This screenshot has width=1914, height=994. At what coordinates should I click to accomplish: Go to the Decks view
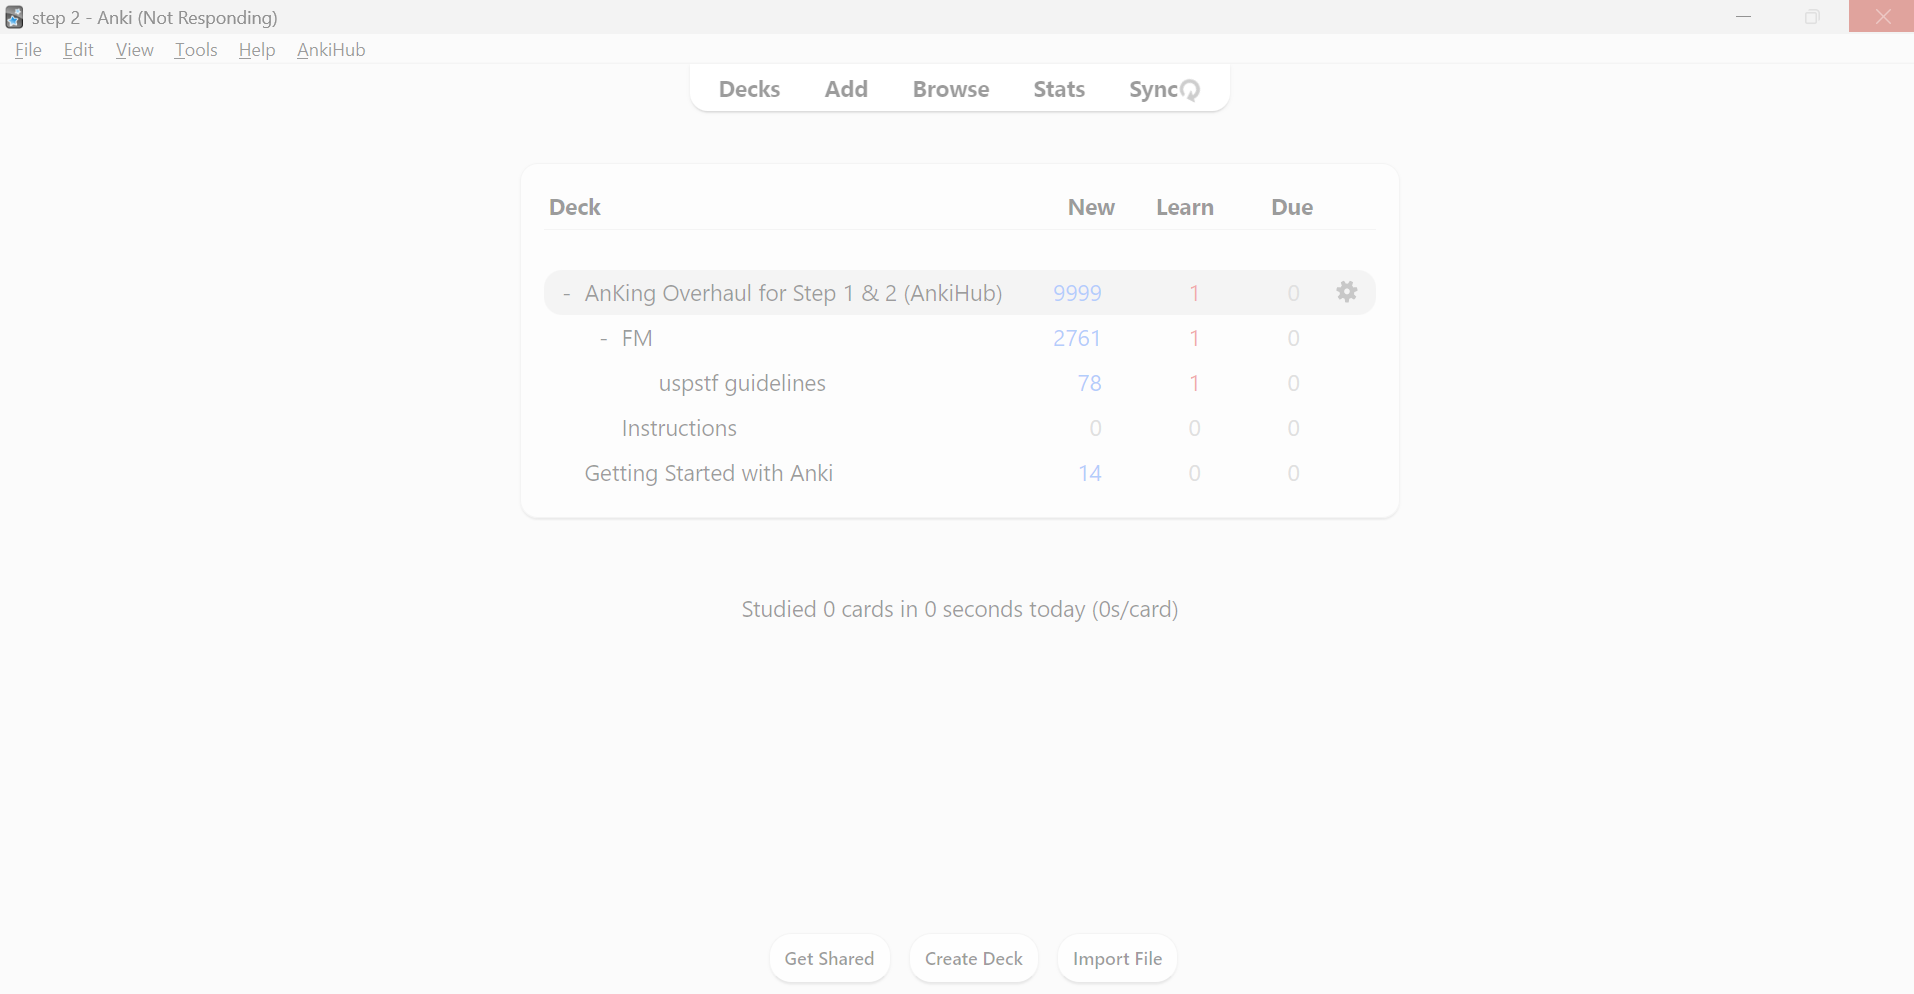coord(749,89)
